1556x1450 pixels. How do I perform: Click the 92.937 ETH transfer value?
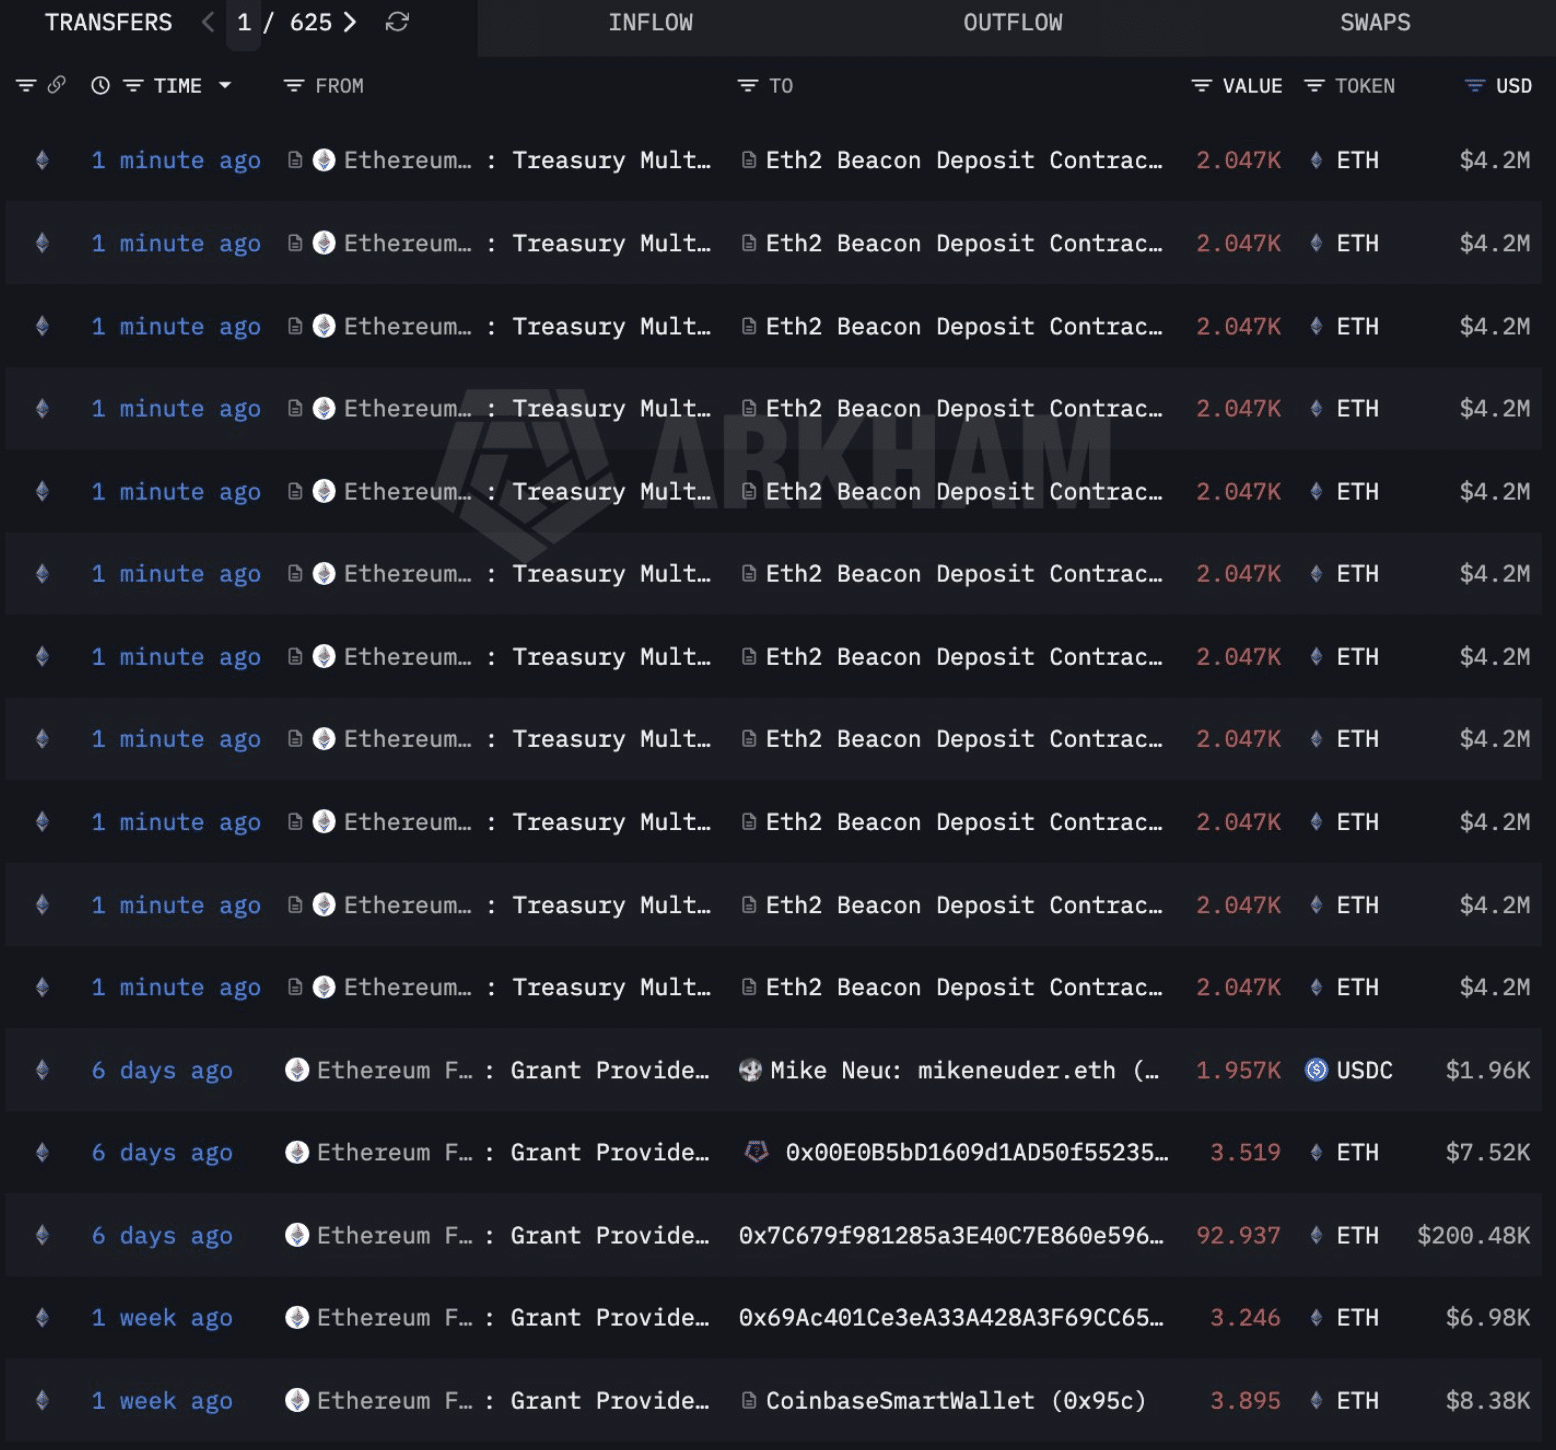[x=1237, y=1235]
